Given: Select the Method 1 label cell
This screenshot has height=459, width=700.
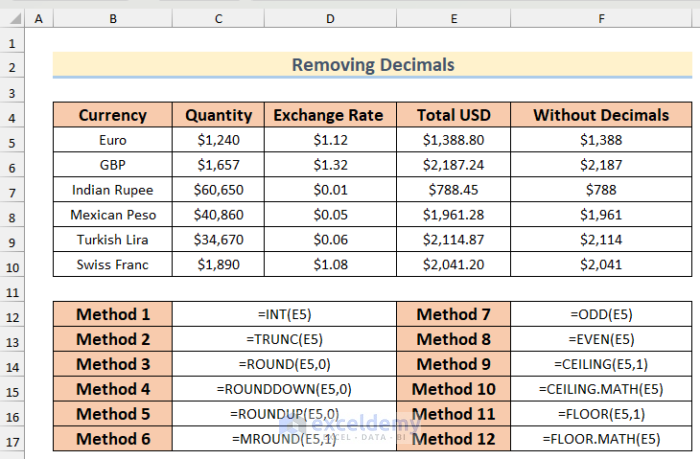Looking at the screenshot, I should (113, 314).
